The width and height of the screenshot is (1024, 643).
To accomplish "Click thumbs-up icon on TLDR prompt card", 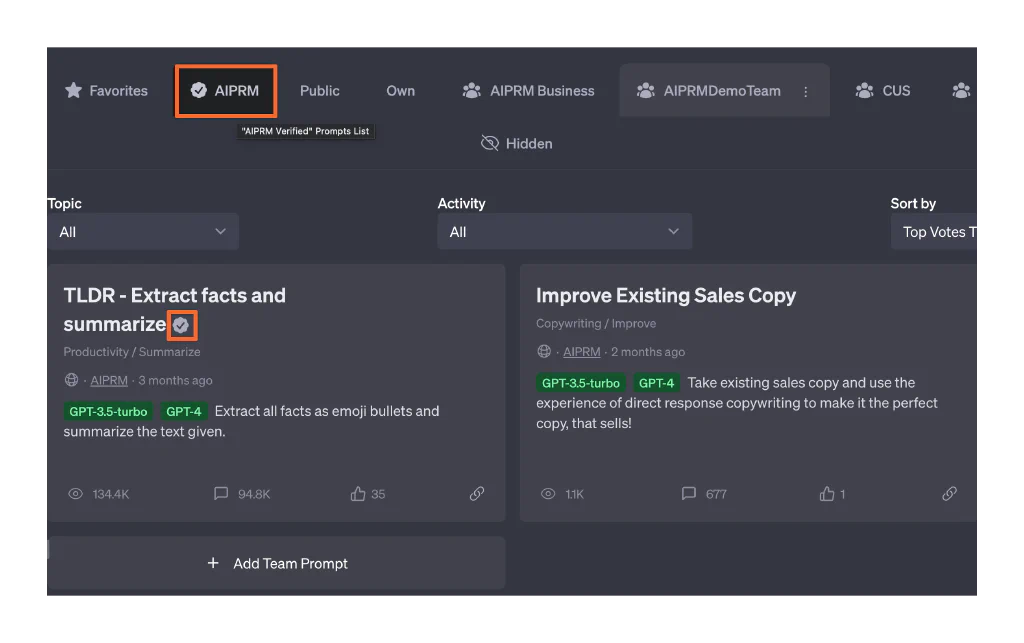I will click(x=358, y=494).
